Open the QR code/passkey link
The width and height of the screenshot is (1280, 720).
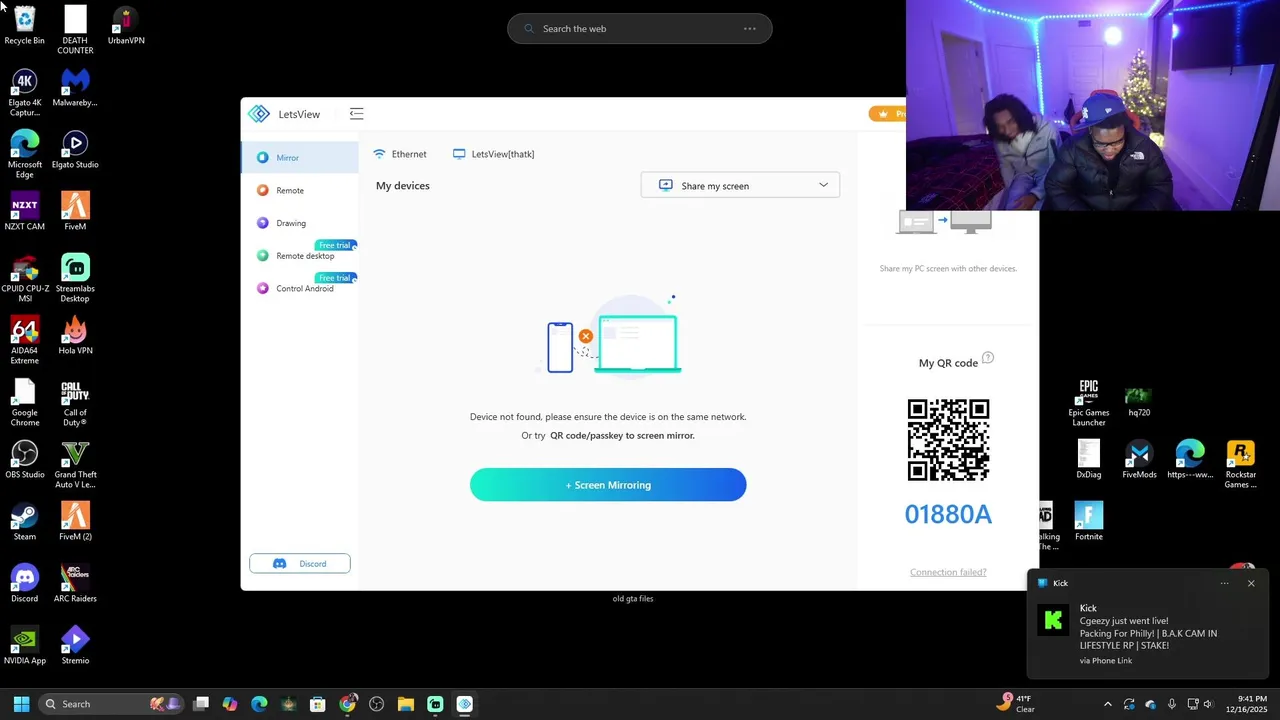click(622, 436)
